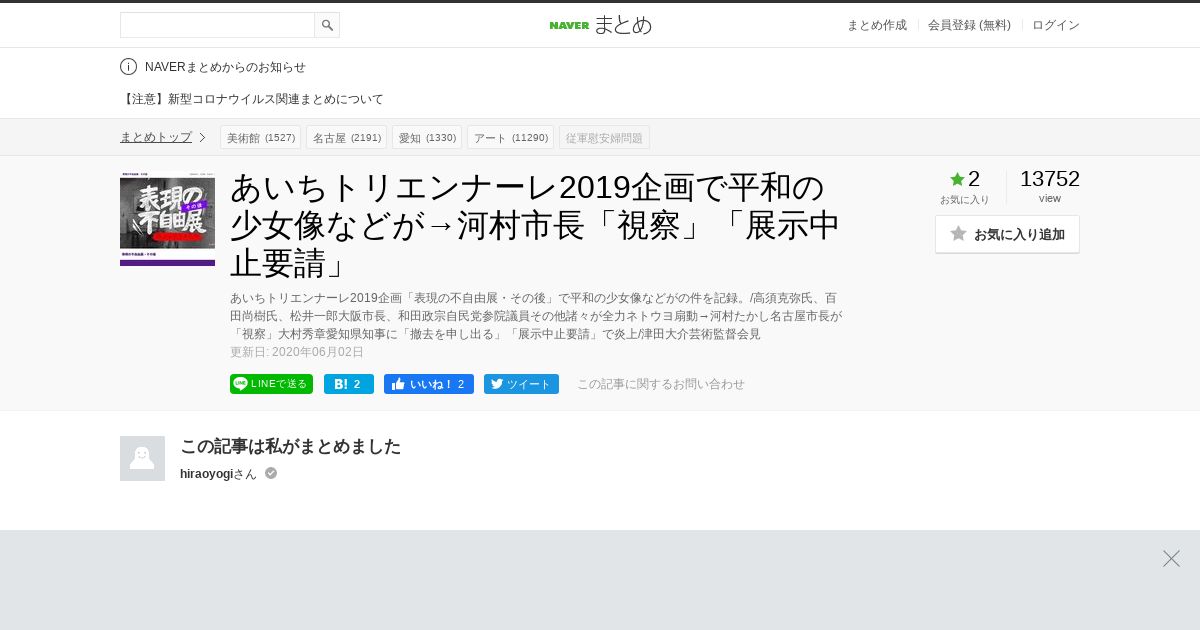Click the article title あいちトリエンナーレ2019
Viewport: 1200px width, 630px height.
point(535,225)
